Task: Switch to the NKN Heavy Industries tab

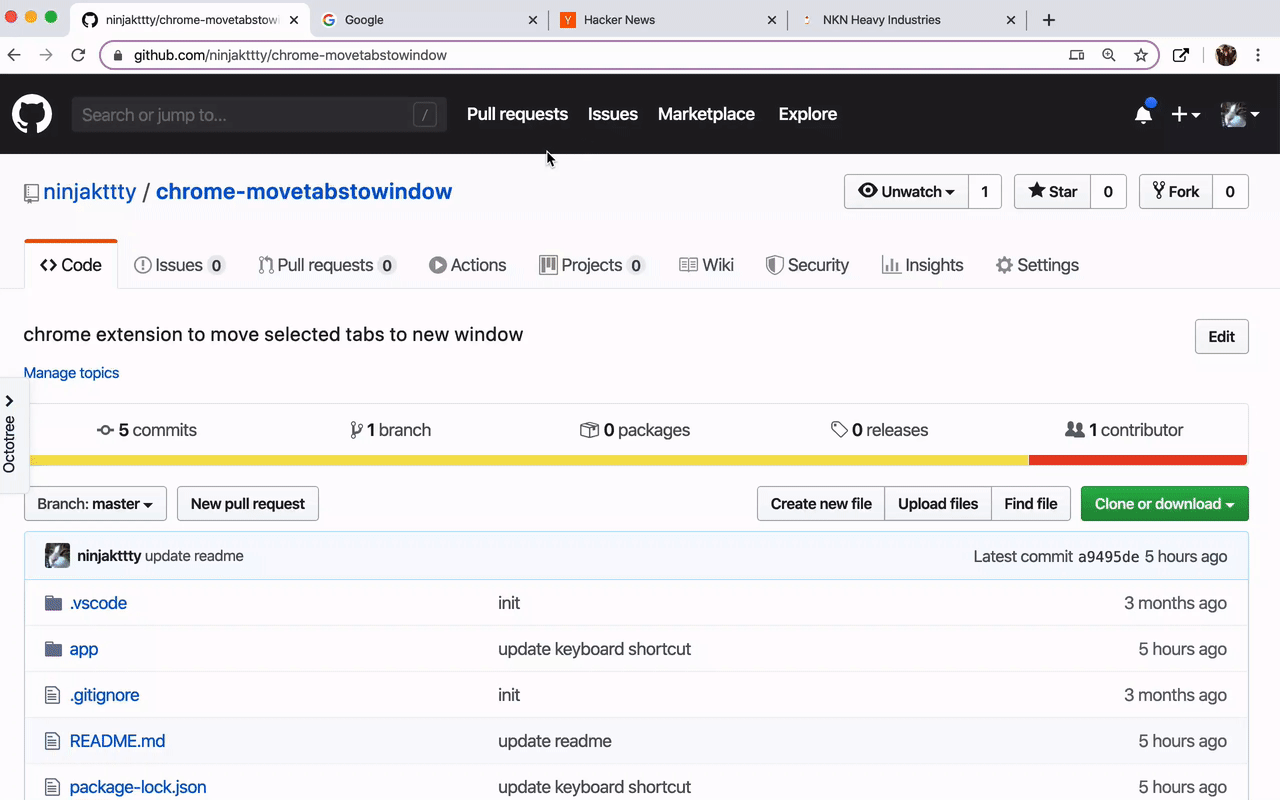Action: click(907, 20)
